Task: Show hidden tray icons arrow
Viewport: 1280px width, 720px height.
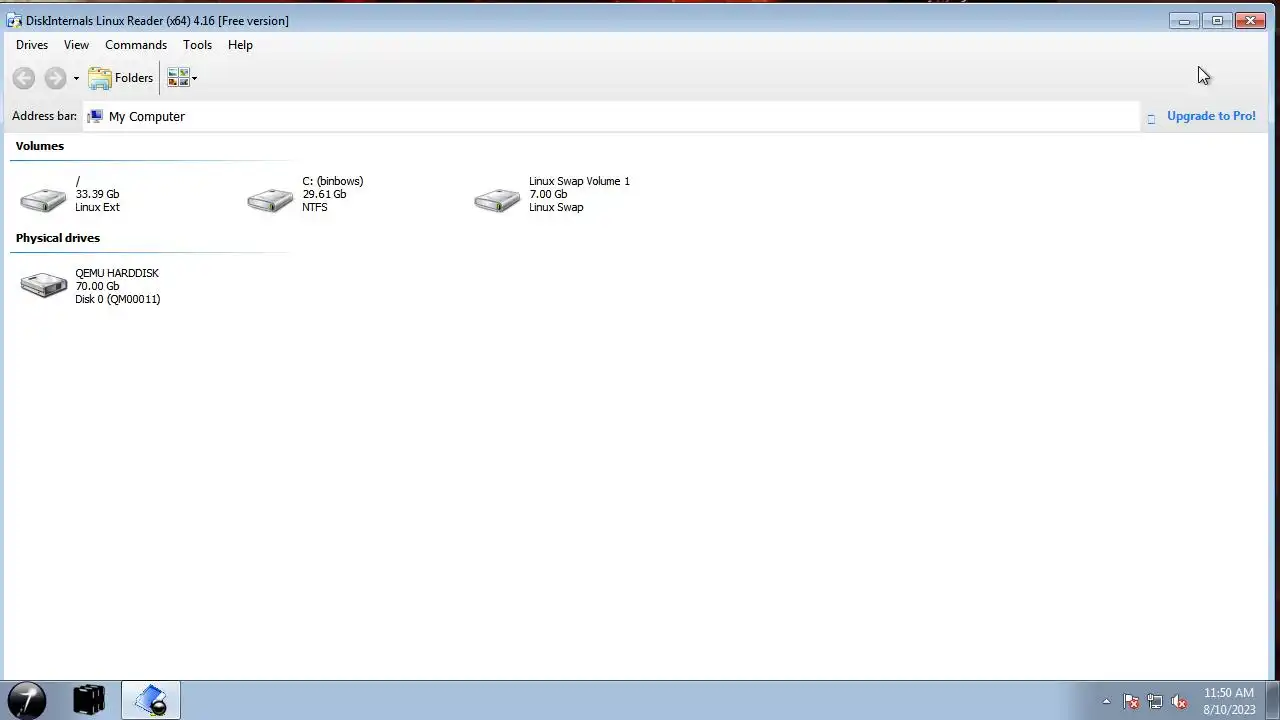Action: click(1106, 702)
